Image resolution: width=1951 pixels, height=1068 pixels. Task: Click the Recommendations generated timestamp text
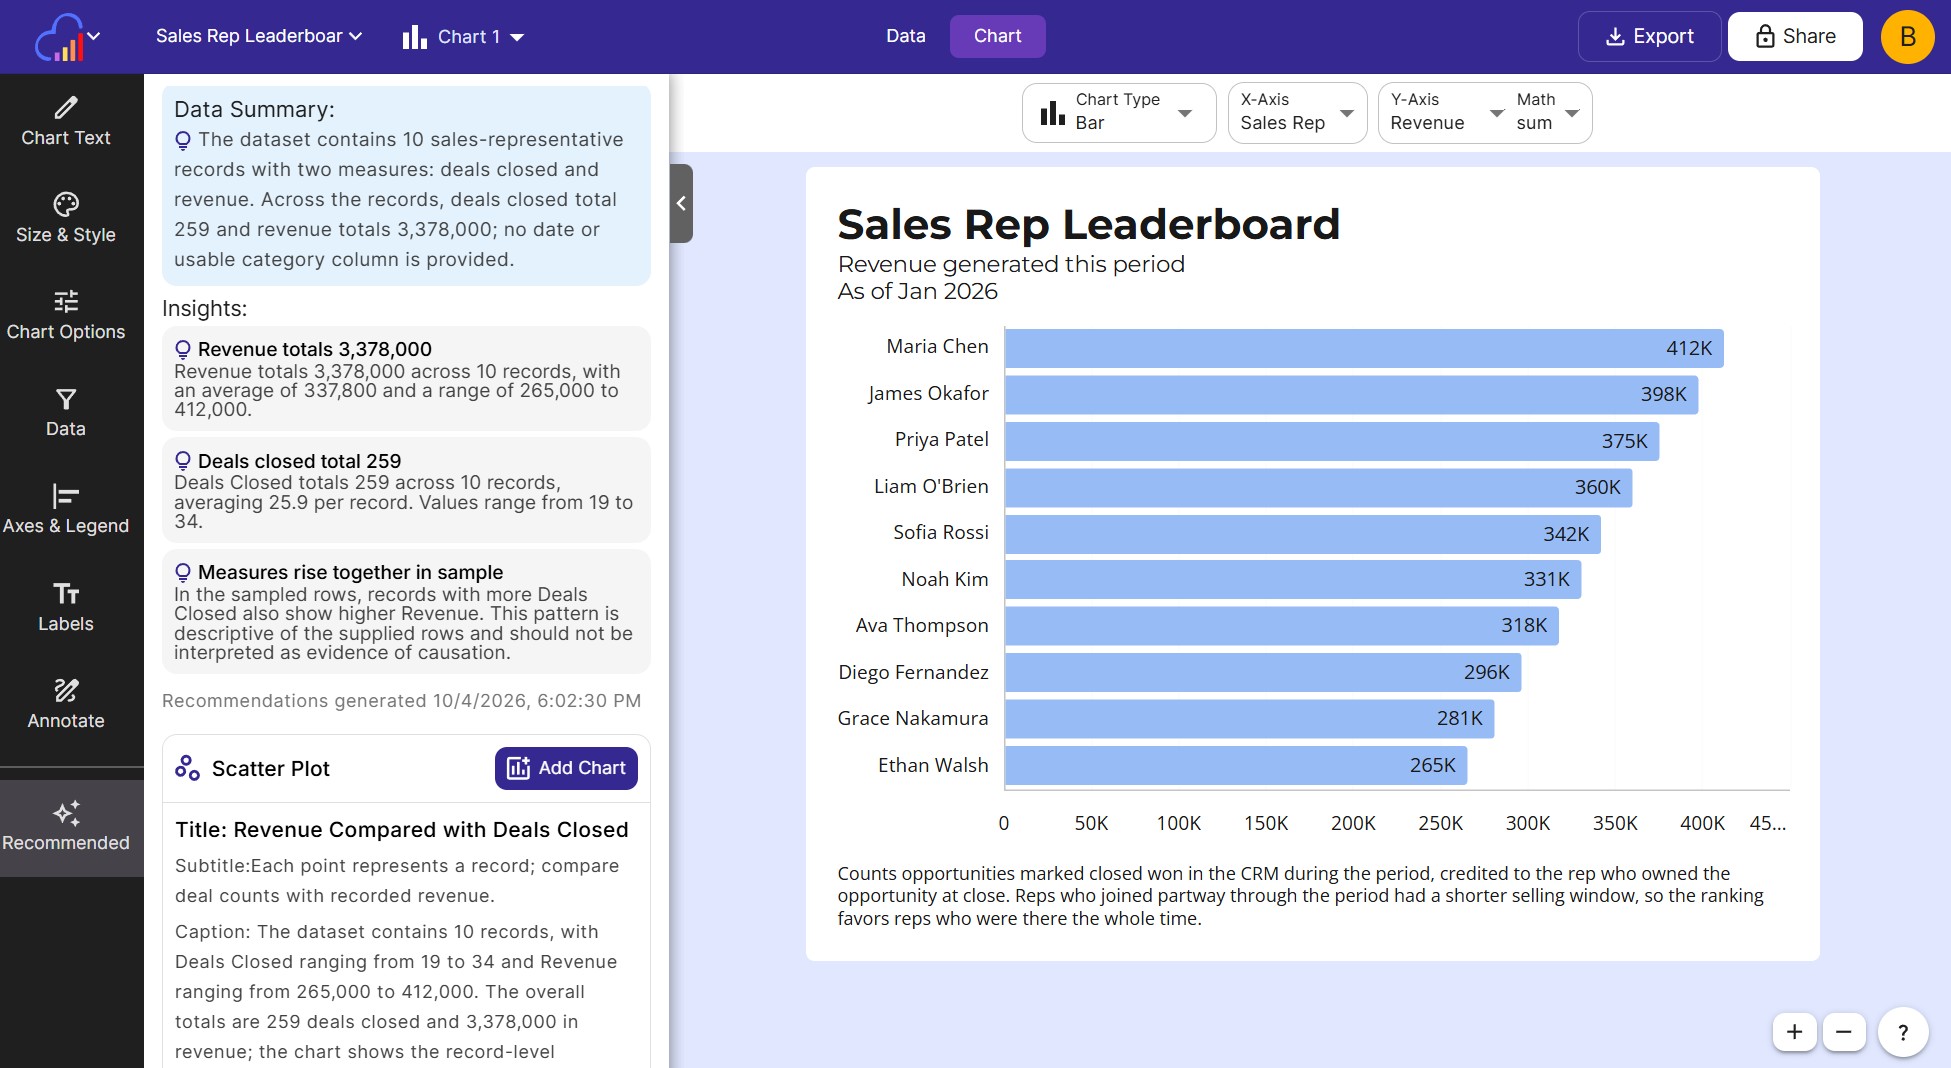point(401,701)
